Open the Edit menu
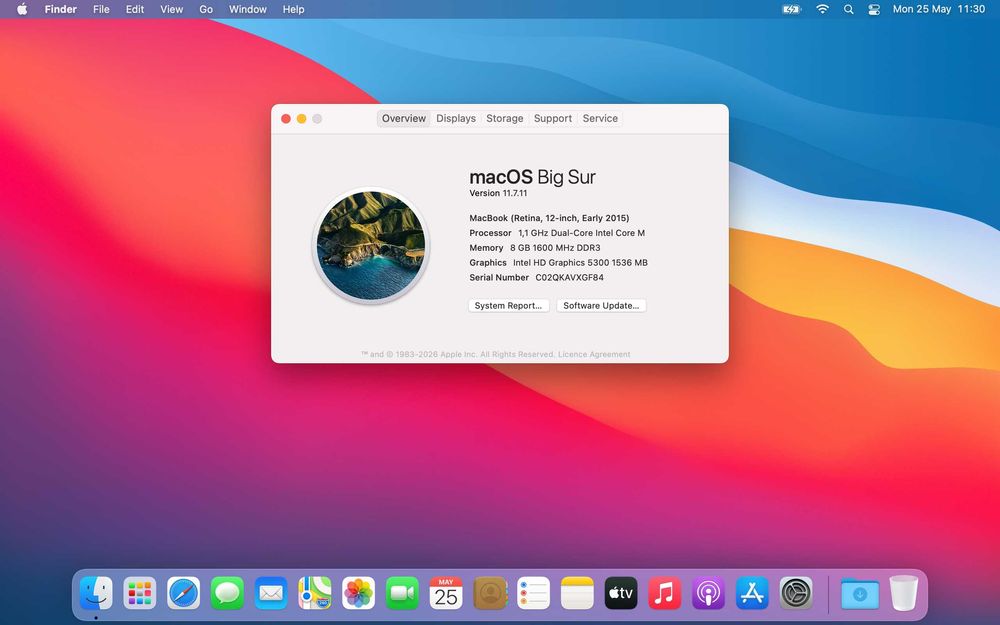Viewport: 1000px width, 625px height. click(135, 9)
